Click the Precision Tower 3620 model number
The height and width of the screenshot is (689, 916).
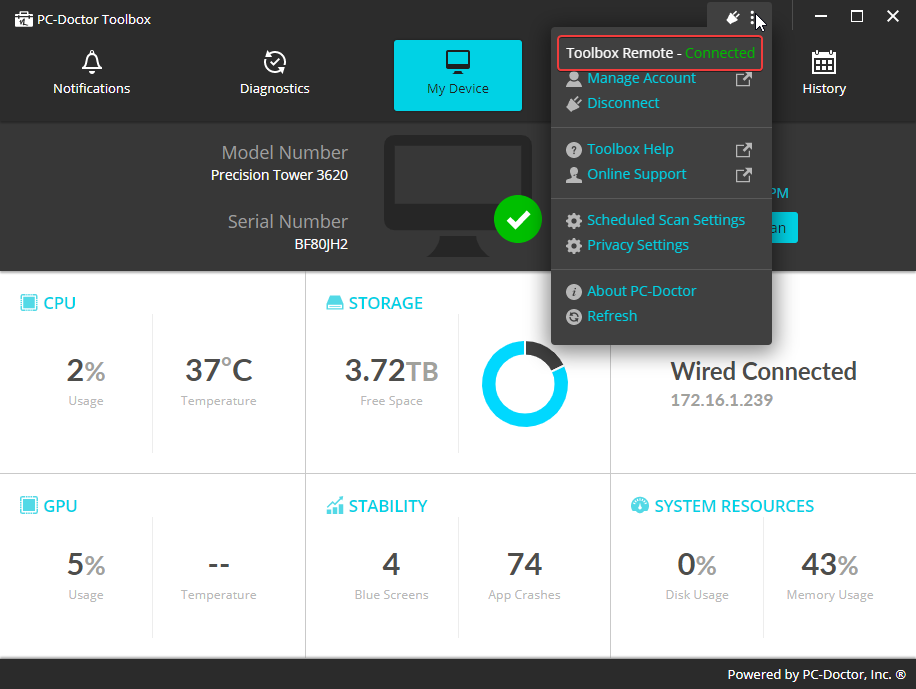click(279, 175)
